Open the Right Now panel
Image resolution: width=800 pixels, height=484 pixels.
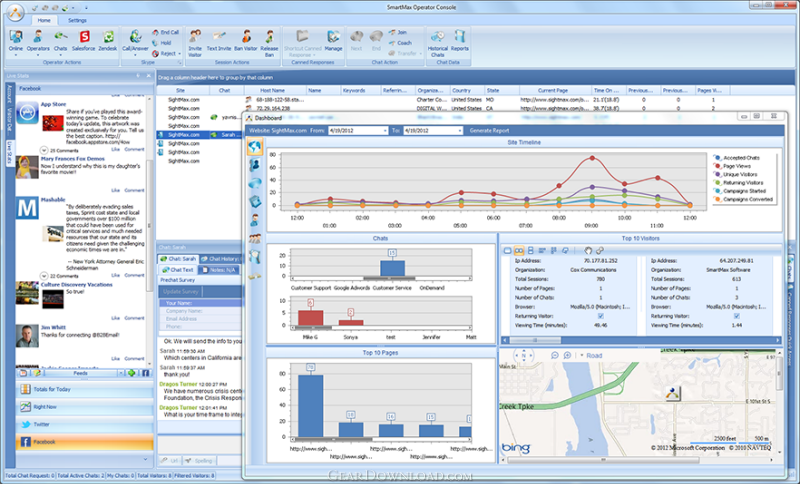click(x=85, y=407)
